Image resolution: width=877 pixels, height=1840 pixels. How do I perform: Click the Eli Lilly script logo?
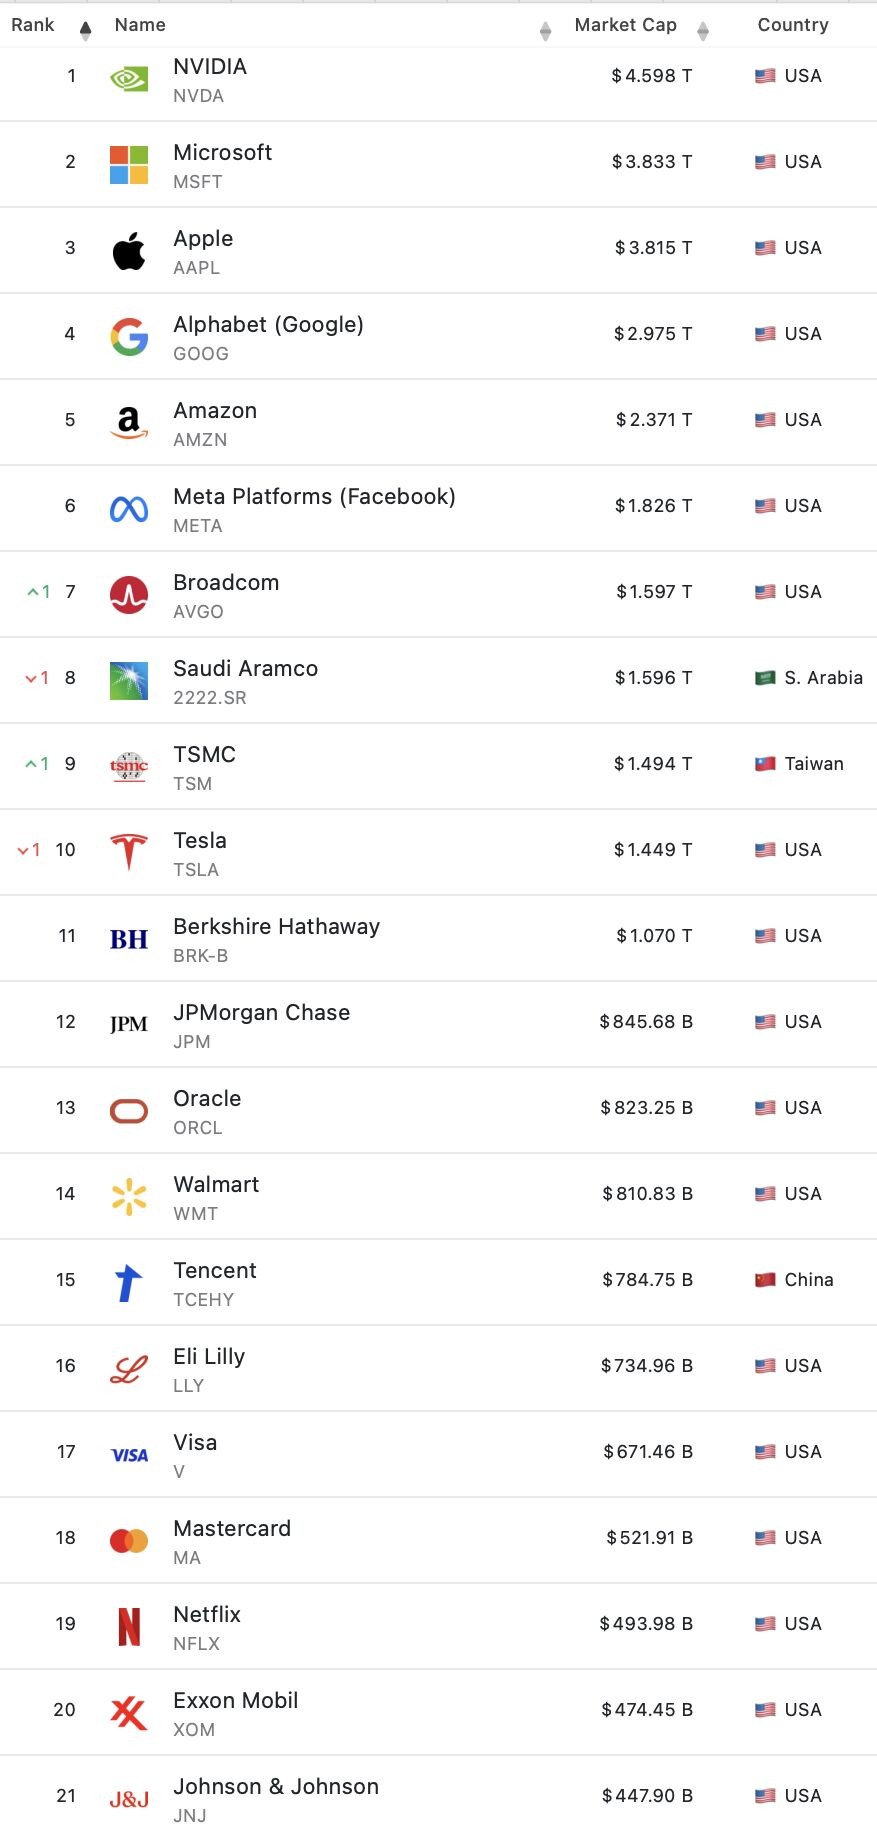pos(129,1369)
